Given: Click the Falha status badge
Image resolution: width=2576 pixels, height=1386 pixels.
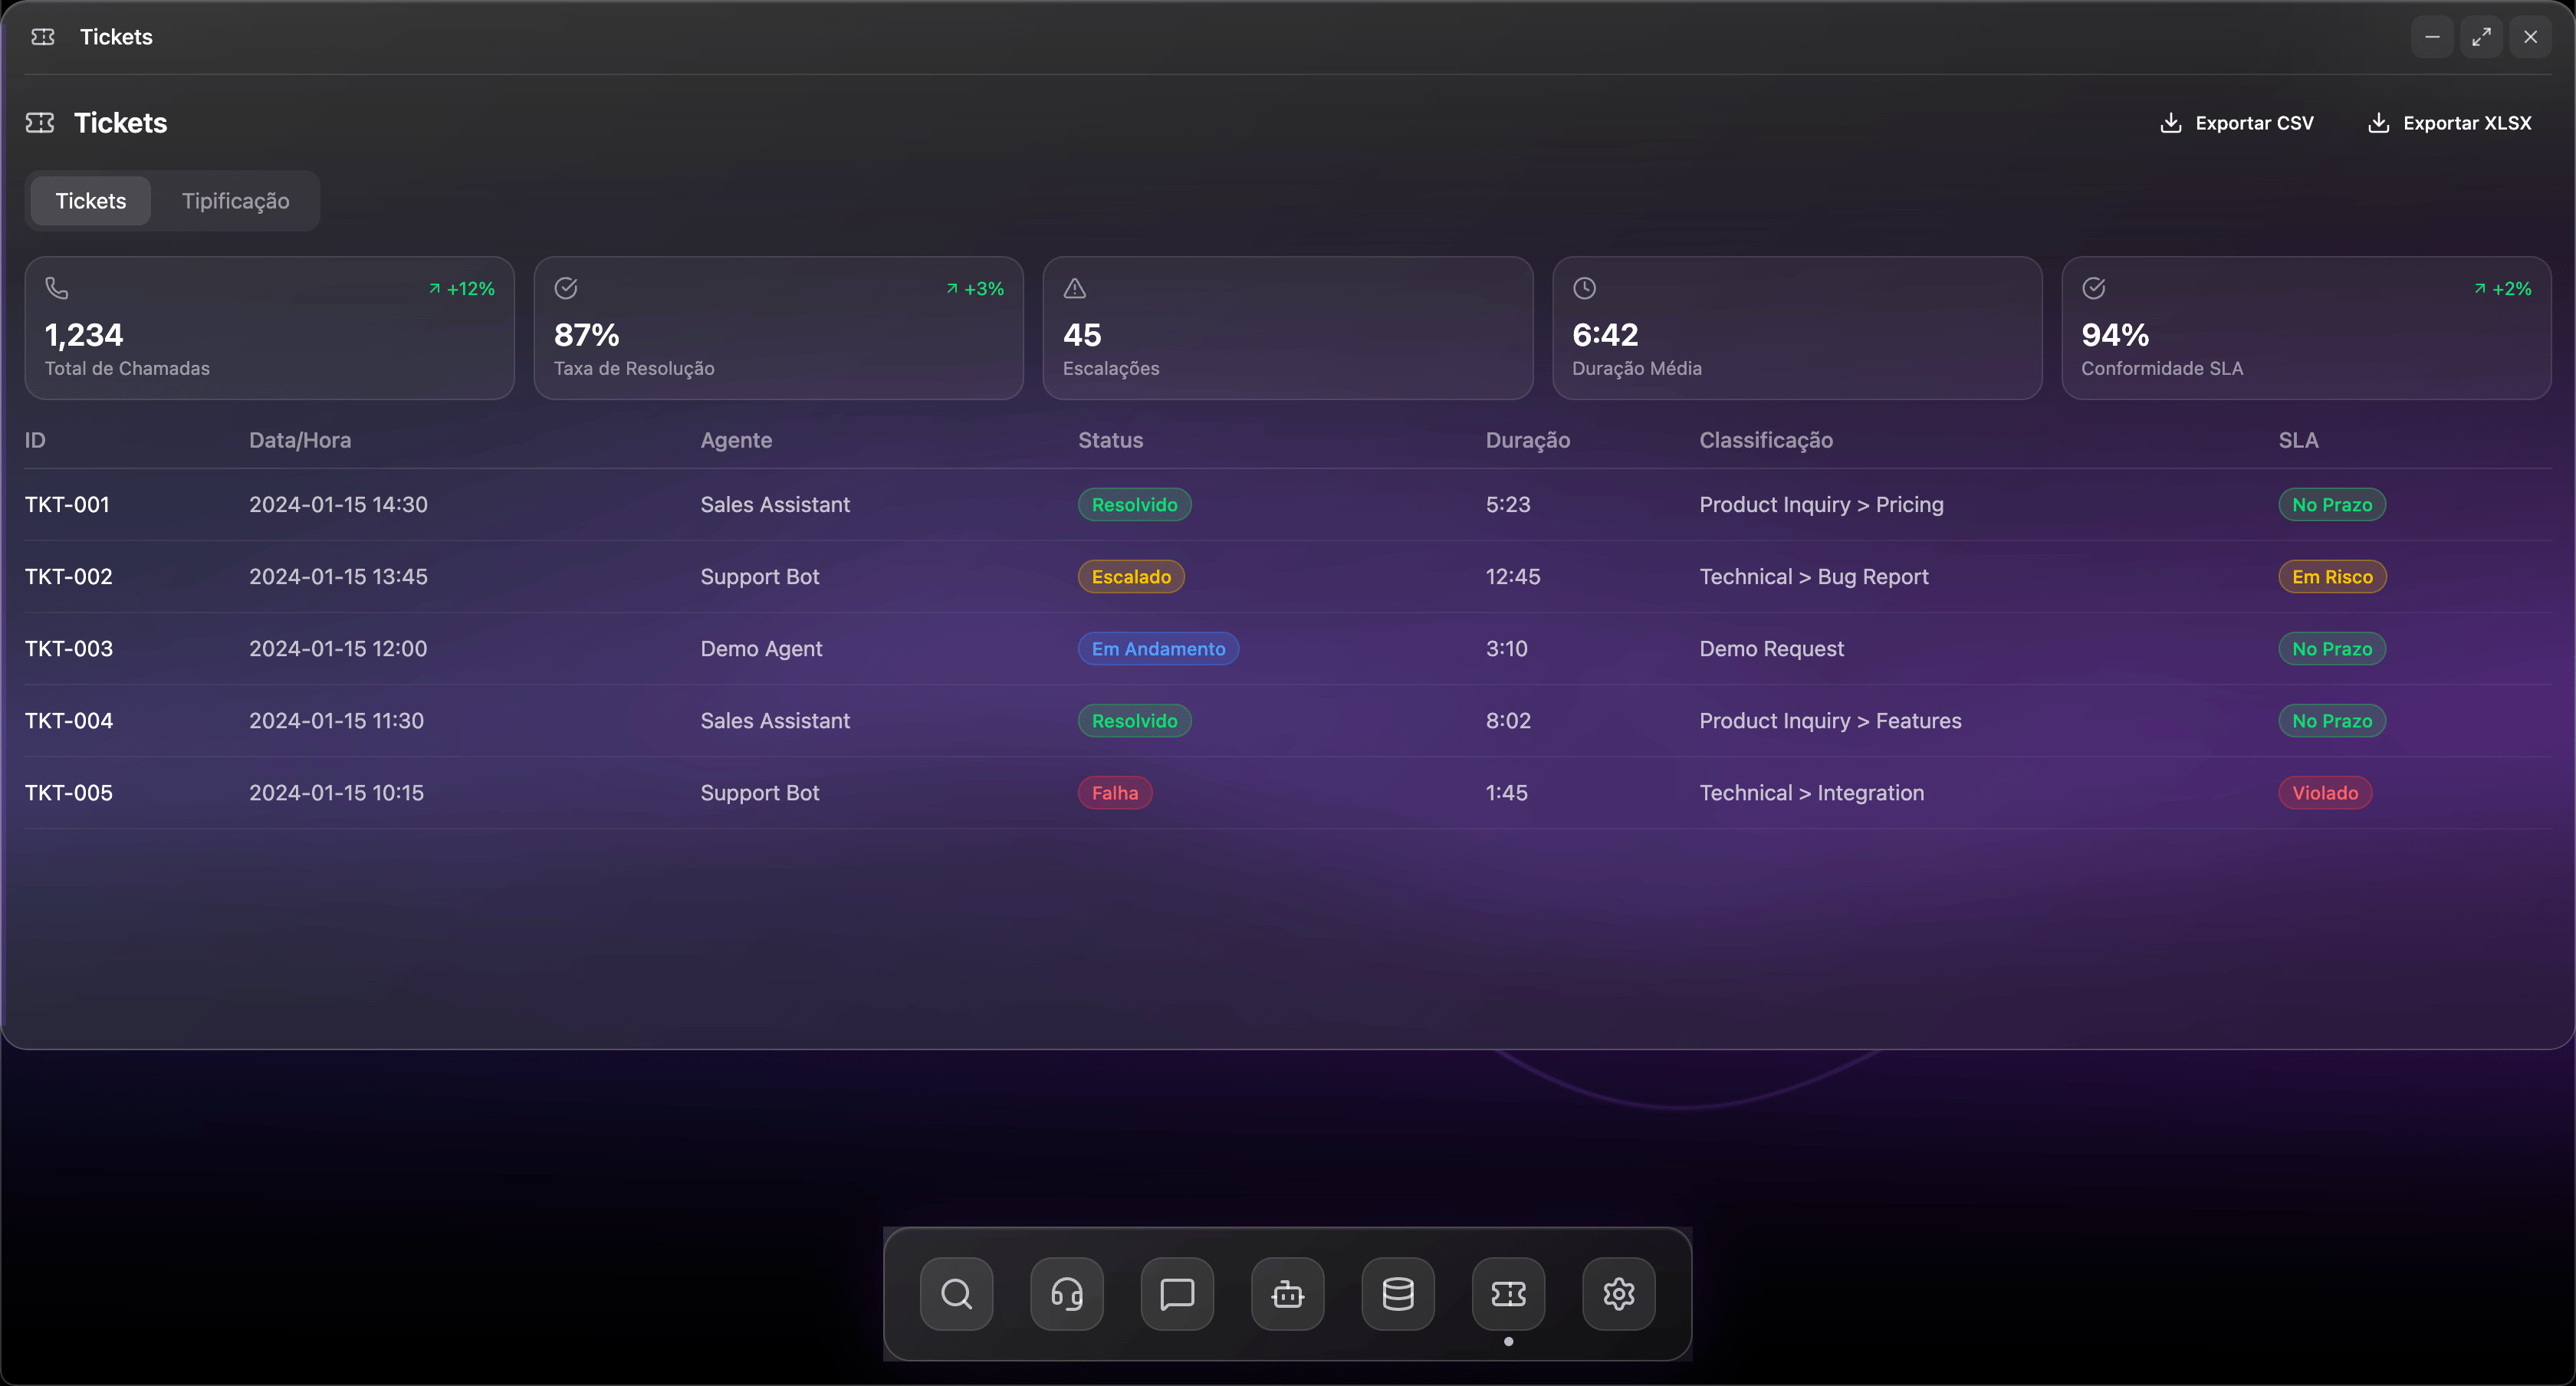Looking at the screenshot, I should (1114, 793).
